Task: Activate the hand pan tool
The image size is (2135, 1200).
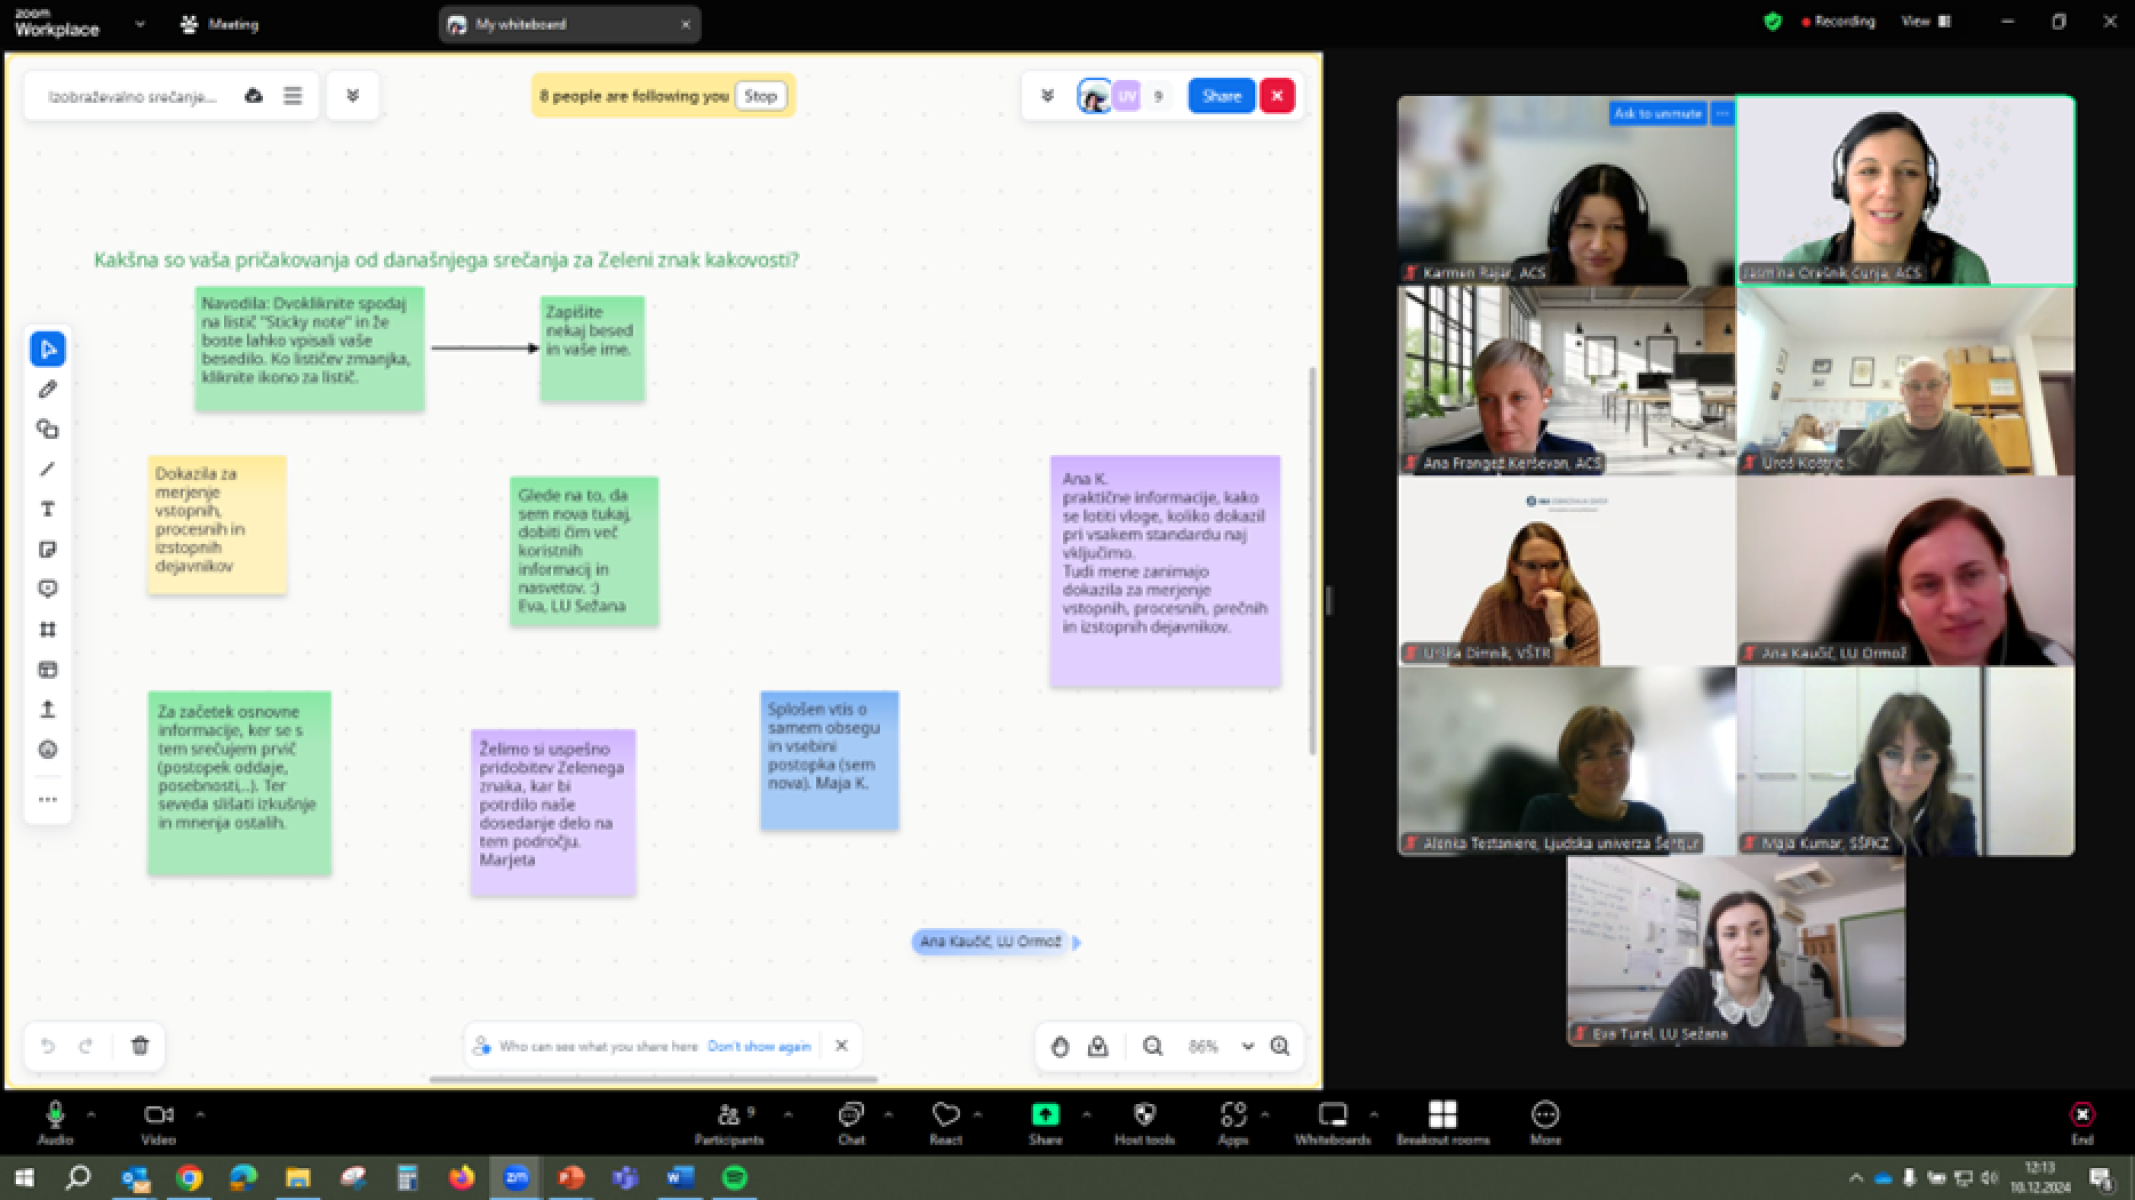Action: click(1060, 1046)
